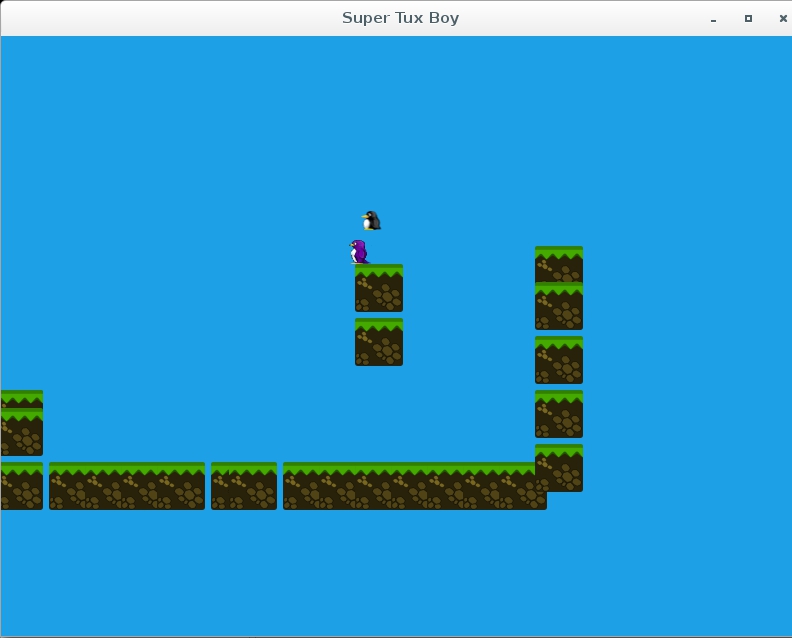Maximize the Super Tux Boy window

[748, 18]
